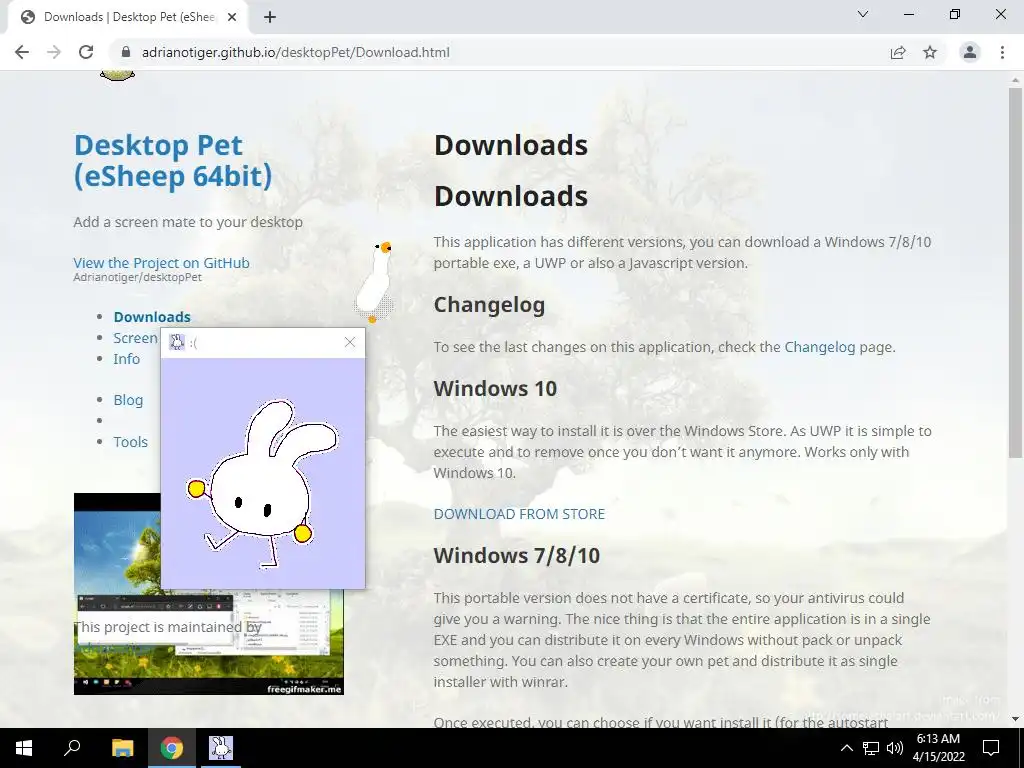Click the page vertical scrollbar thumb
This screenshot has width=1024, height=768.
(1015, 272)
